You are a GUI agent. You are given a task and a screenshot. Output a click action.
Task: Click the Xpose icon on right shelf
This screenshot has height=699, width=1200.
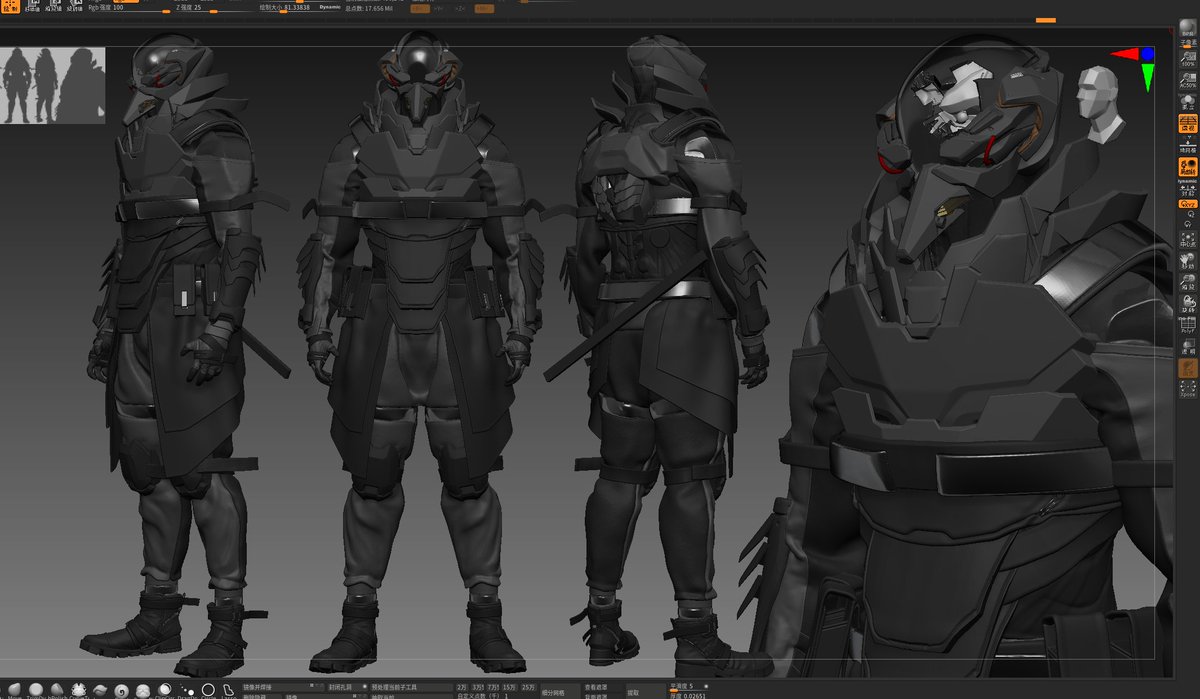click(x=1187, y=390)
